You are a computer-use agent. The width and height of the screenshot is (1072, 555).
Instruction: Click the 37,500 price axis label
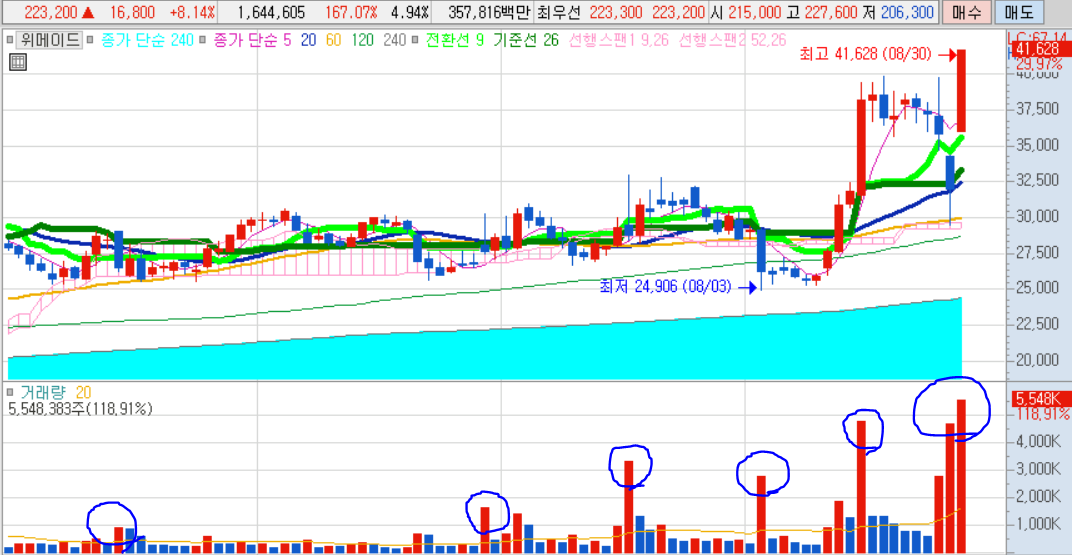[x=1037, y=110]
